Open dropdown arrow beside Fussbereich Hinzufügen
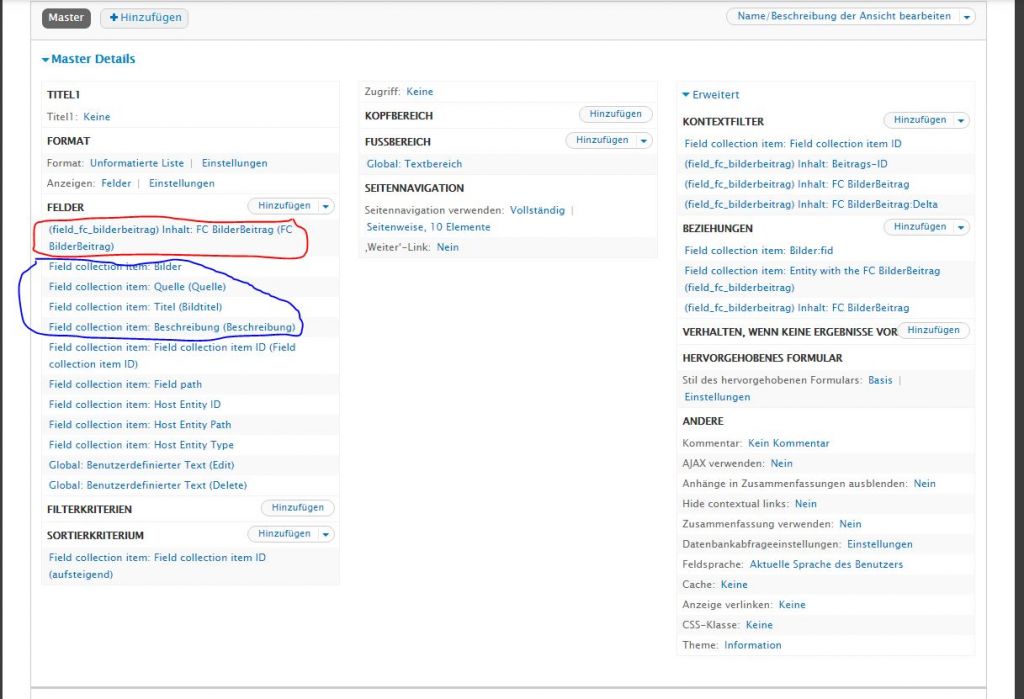Screen dimensions: 1024x699 tap(645, 141)
